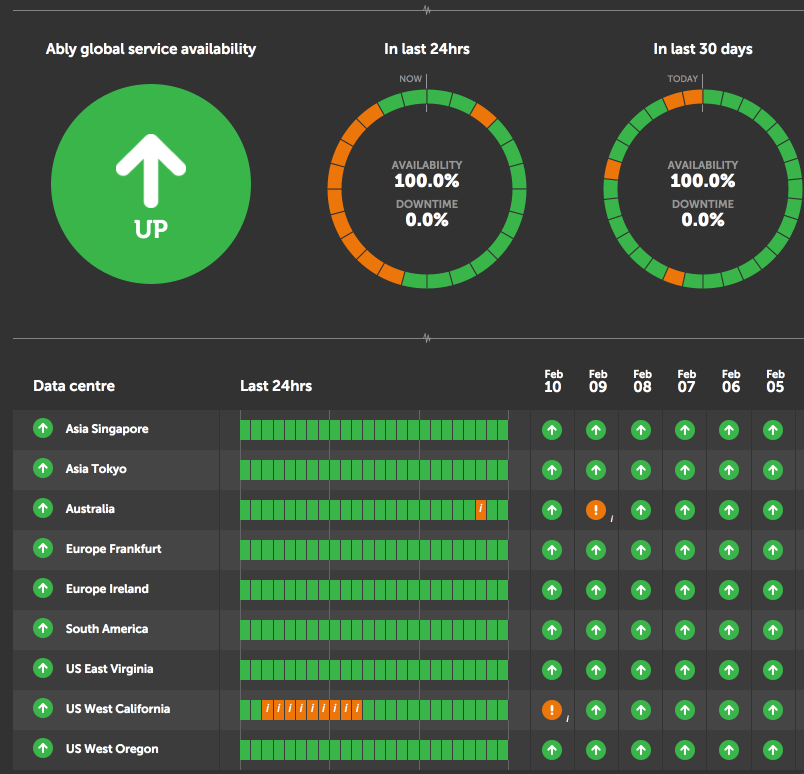The width and height of the screenshot is (804, 774).
Task: Click Europe Frankfurt row status arrow icon
Action: coord(43,548)
